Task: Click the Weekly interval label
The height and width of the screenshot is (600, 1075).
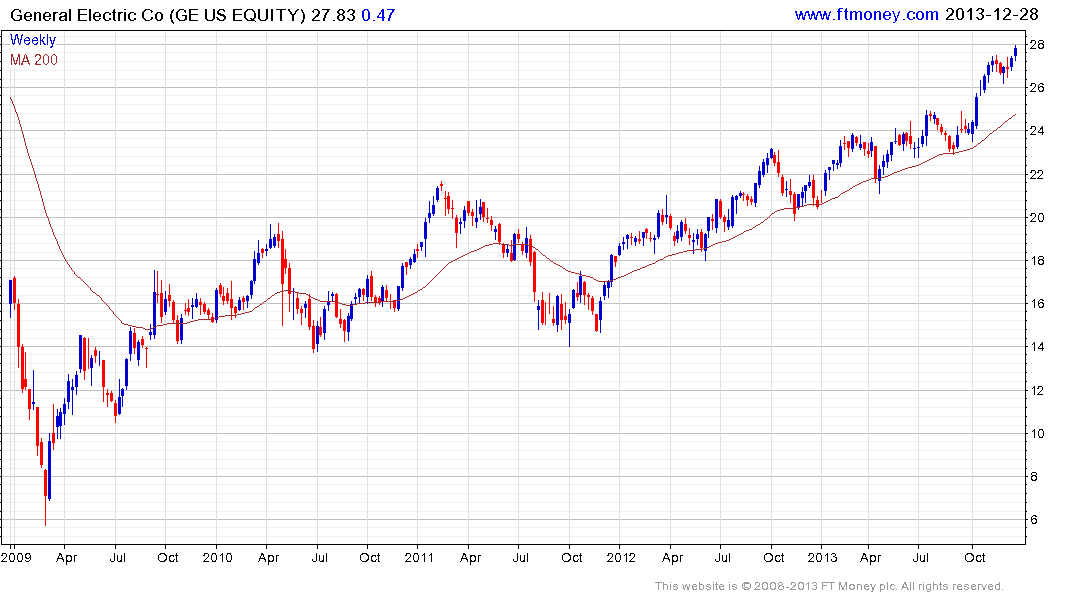Action: point(33,40)
